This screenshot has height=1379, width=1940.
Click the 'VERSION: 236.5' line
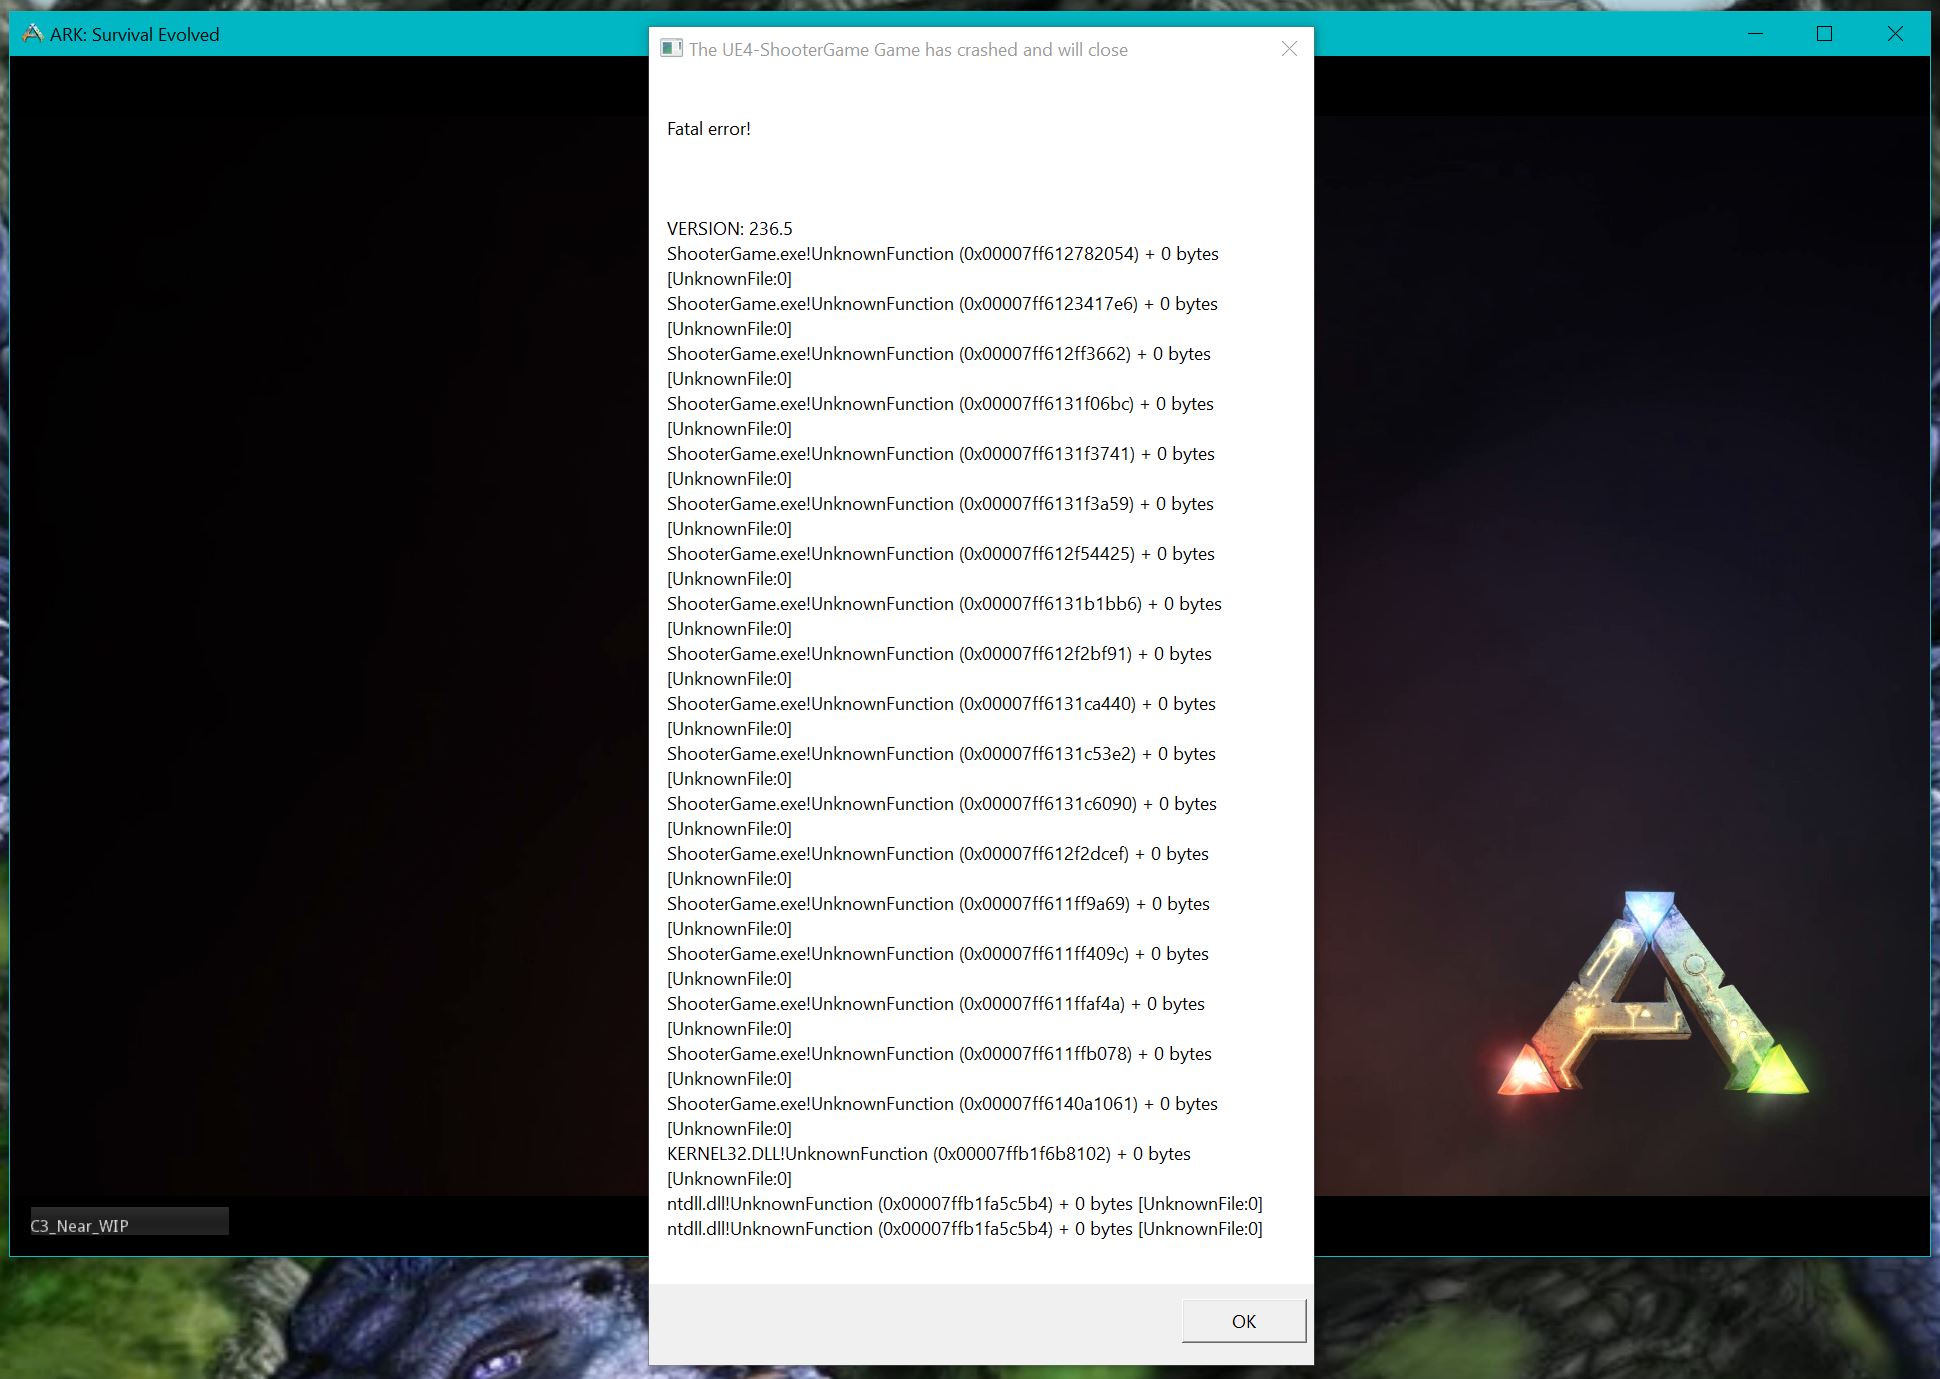click(729, 229)
